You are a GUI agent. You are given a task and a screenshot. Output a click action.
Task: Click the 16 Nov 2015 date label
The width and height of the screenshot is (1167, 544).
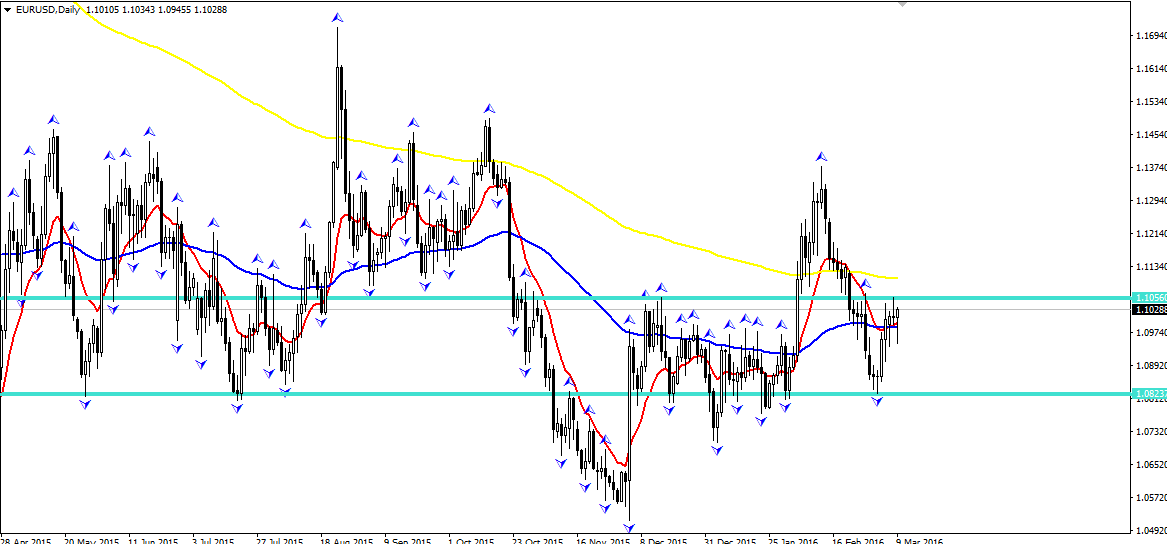point(602,541)
